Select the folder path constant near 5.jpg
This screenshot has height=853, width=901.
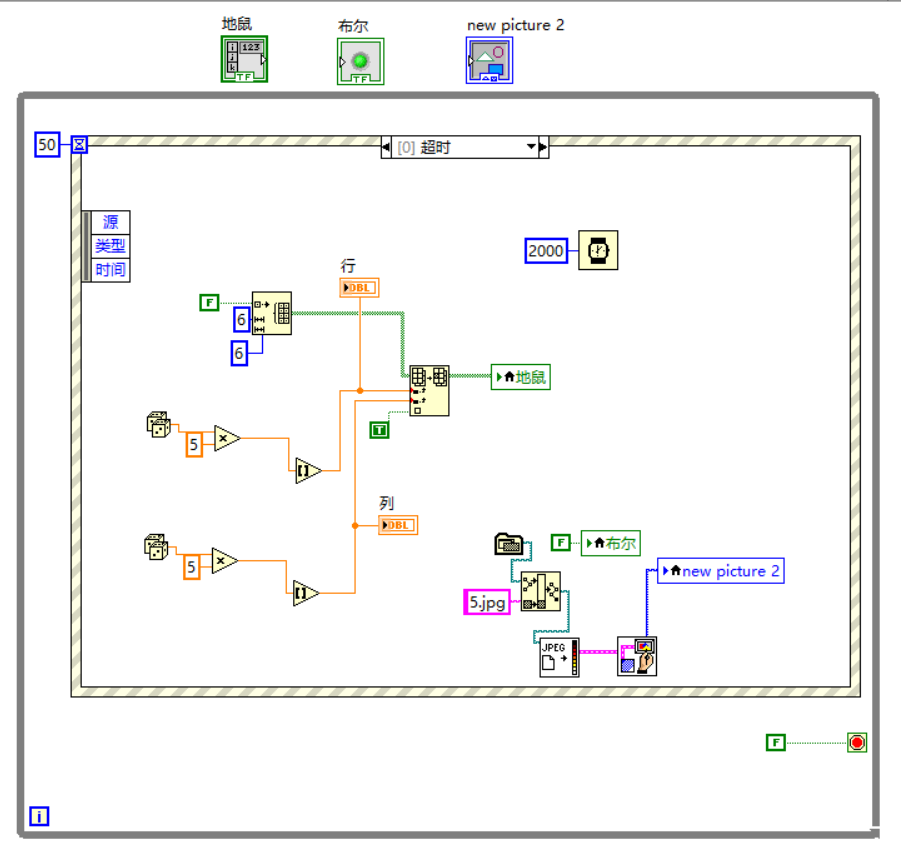tap(509, 542)
